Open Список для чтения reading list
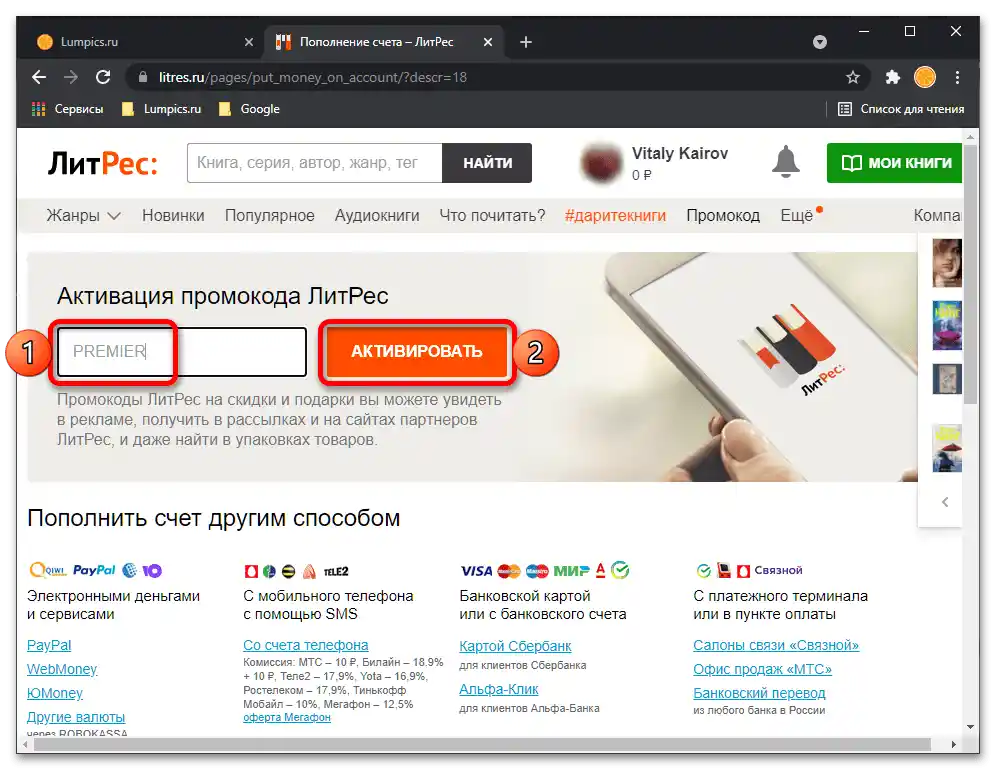The height and width of the screenshot is (770, 996). coord(901,109)
